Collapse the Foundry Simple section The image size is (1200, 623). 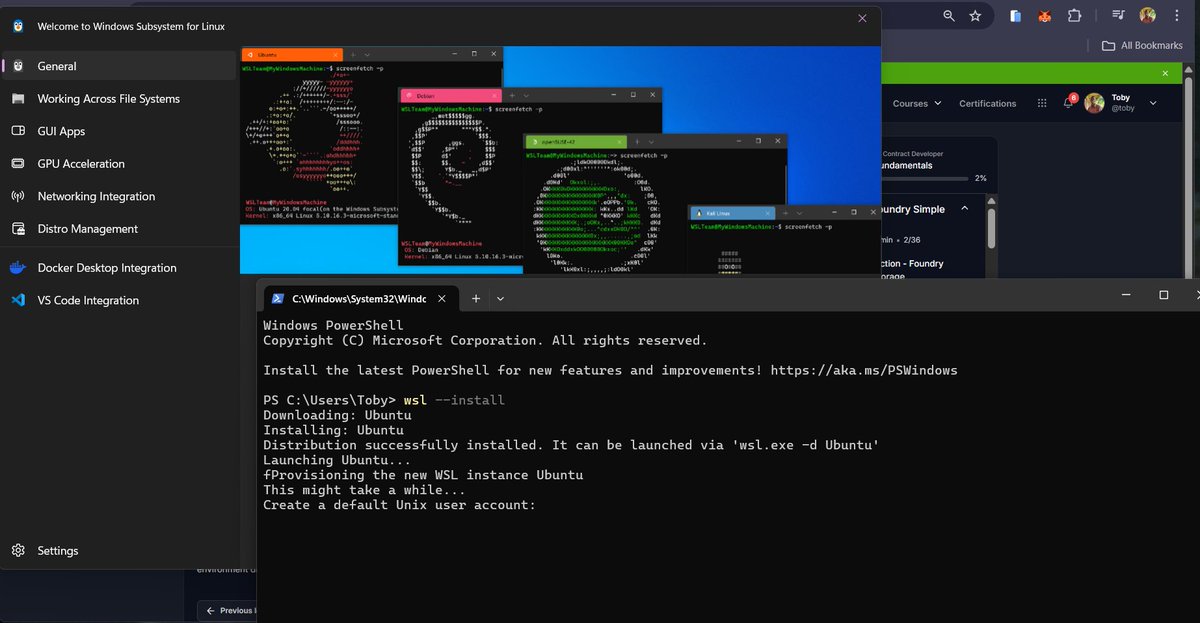coord(965,209)
